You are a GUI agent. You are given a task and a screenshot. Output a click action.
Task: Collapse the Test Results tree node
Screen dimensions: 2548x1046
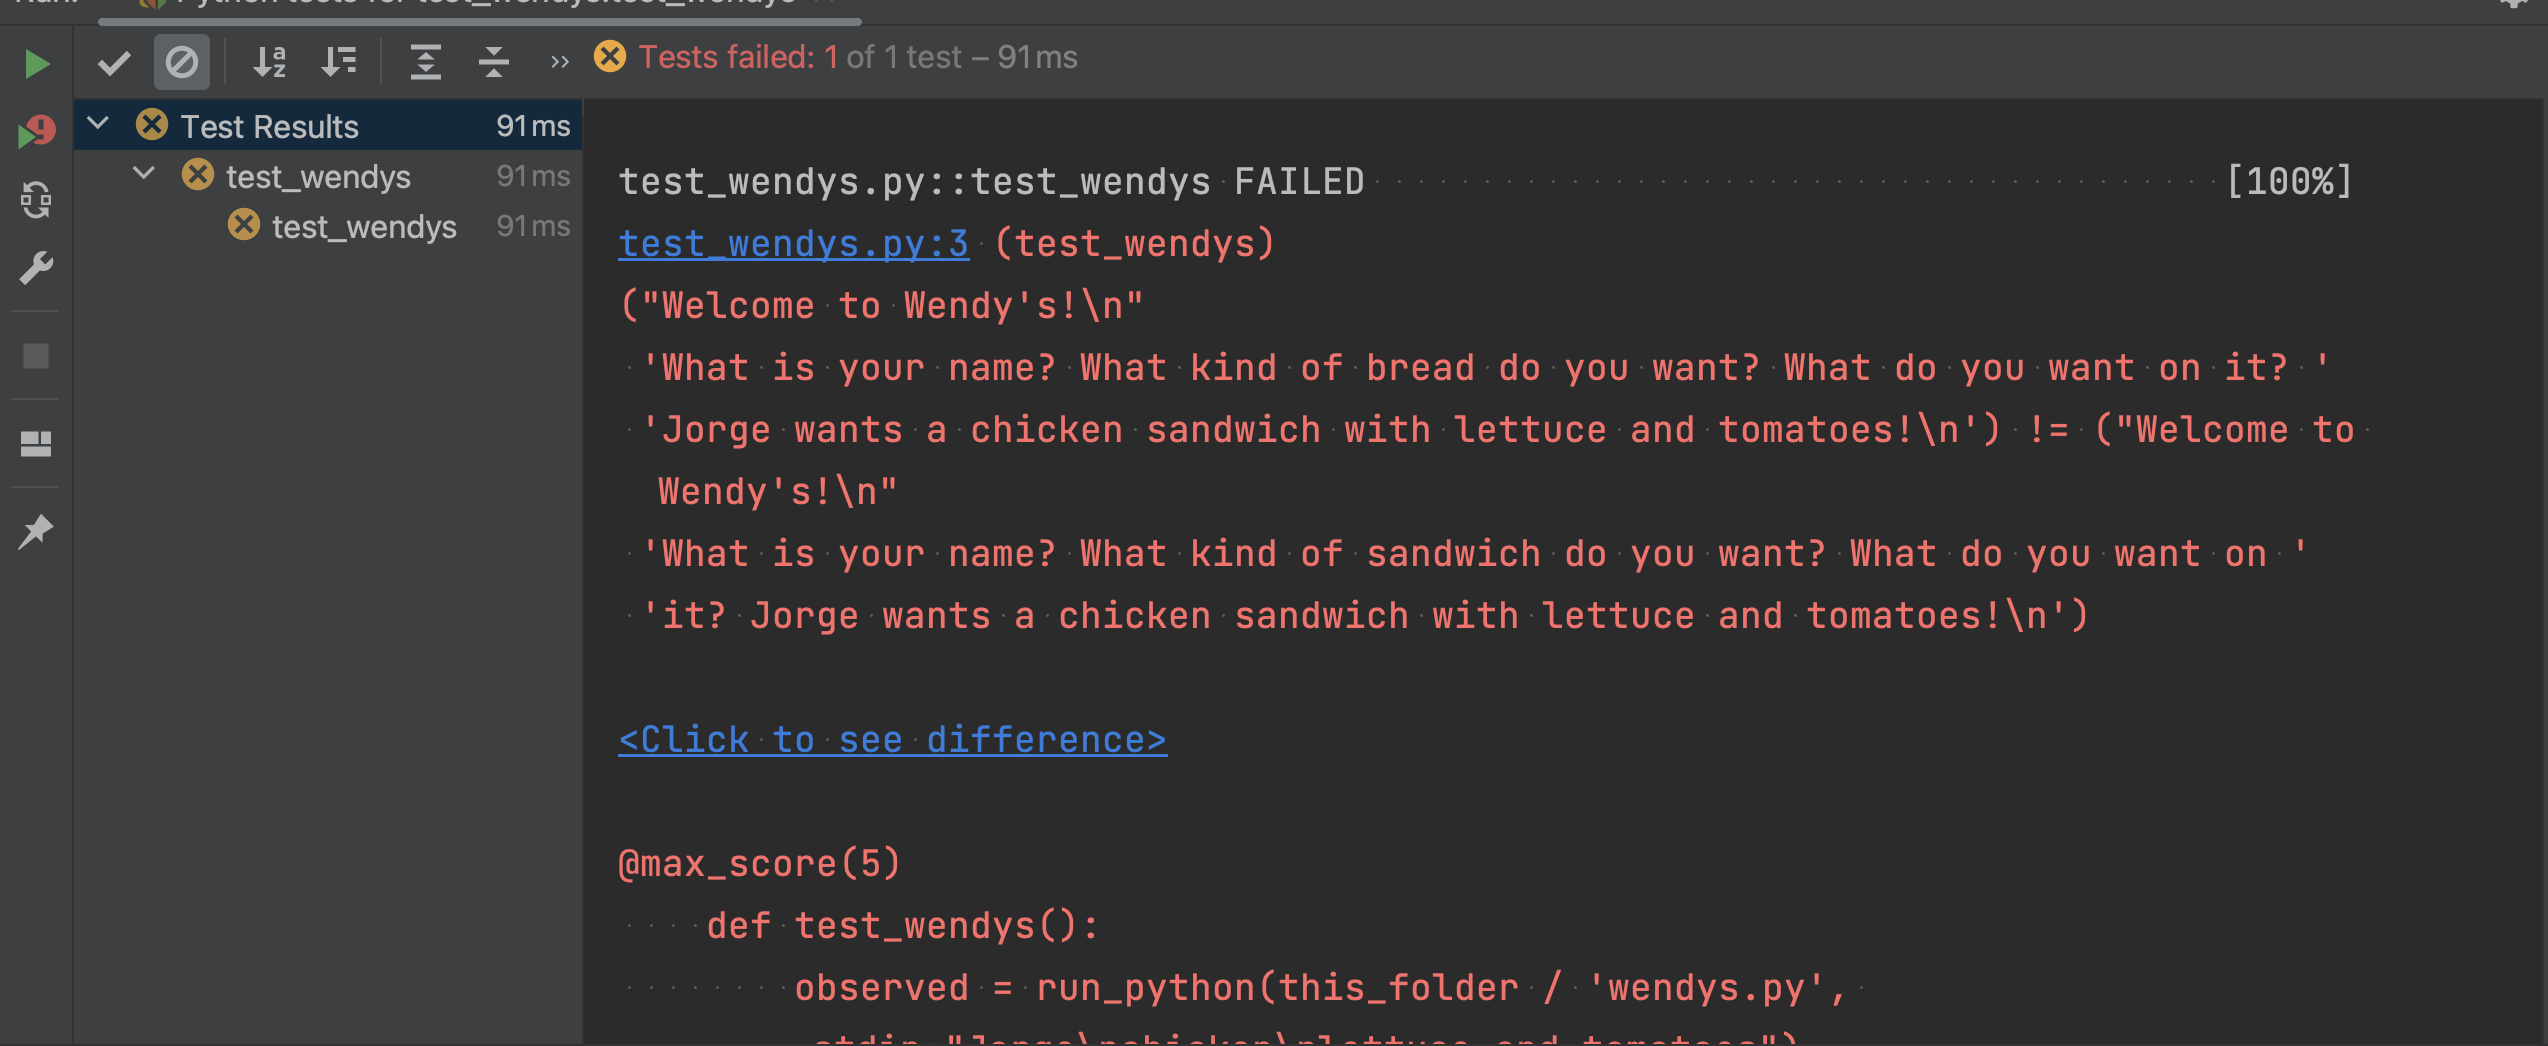[x=97, y=124]
